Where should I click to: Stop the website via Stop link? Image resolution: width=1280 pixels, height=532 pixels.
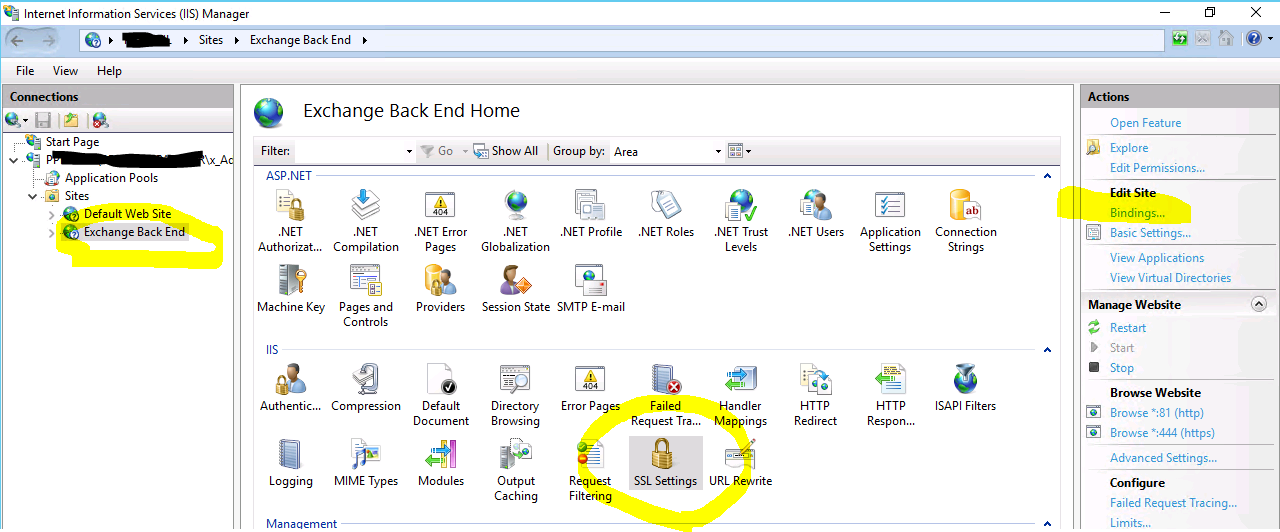point(1122,368)
